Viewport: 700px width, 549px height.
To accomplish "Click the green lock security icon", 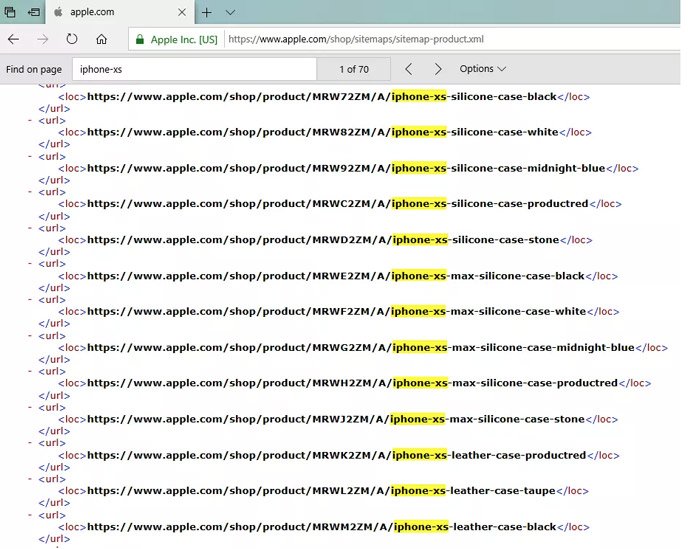I will [x=139, y=40].
